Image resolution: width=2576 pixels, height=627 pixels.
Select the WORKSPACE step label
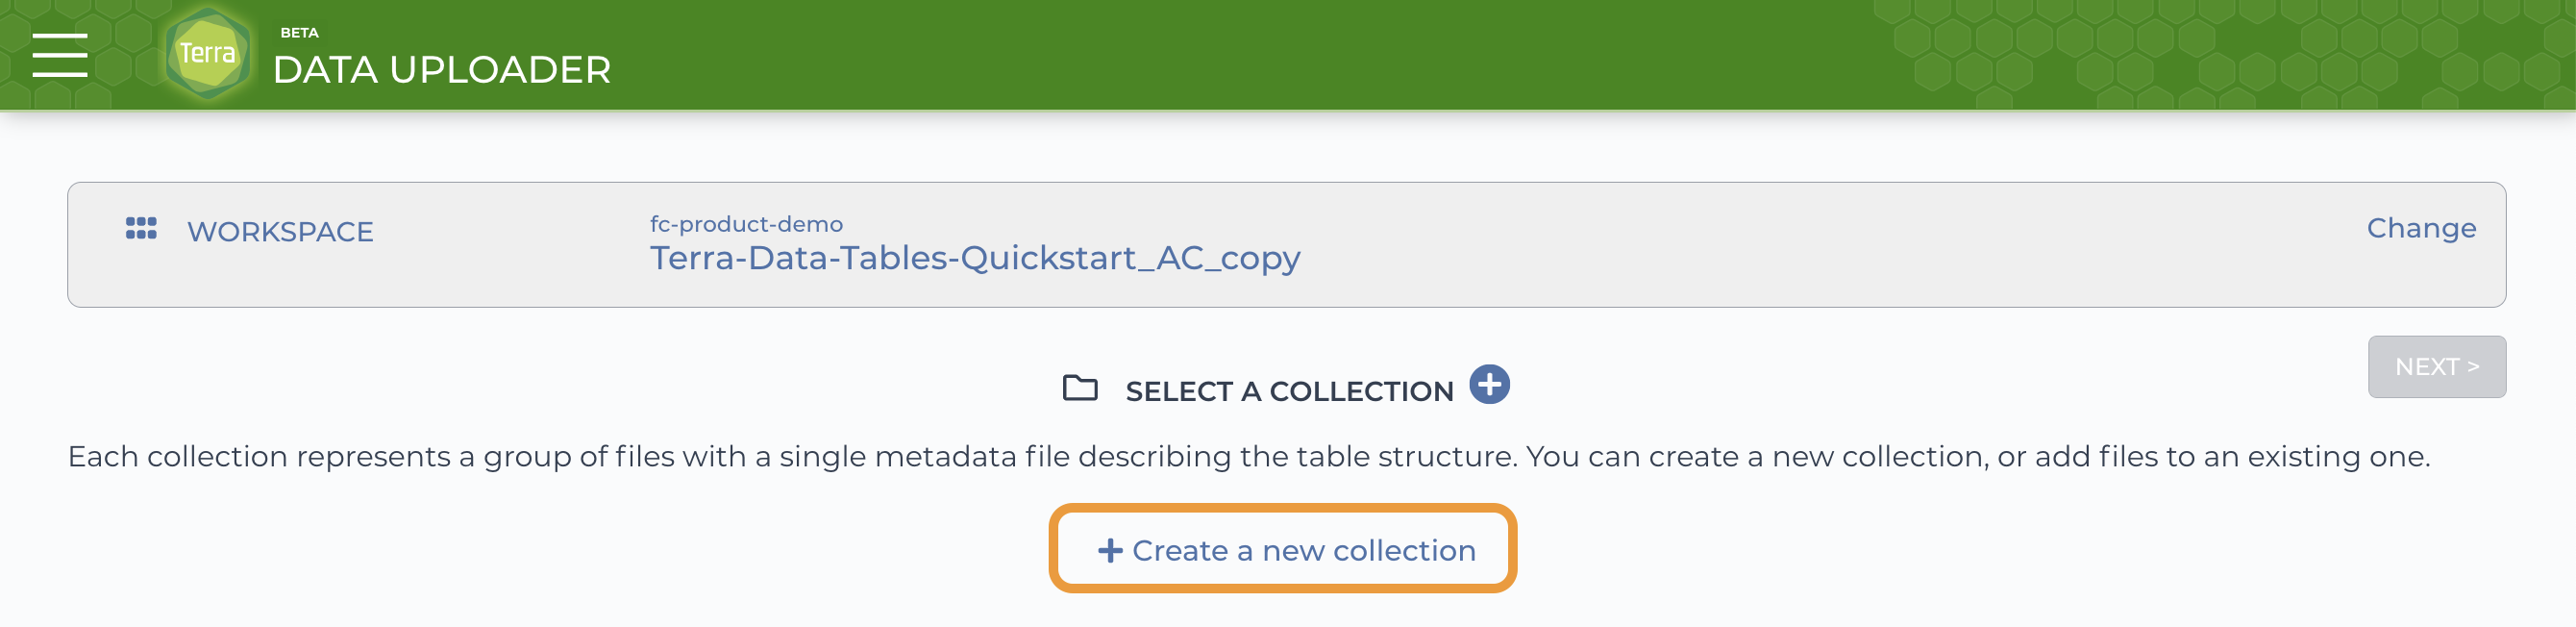pos(280,232)
